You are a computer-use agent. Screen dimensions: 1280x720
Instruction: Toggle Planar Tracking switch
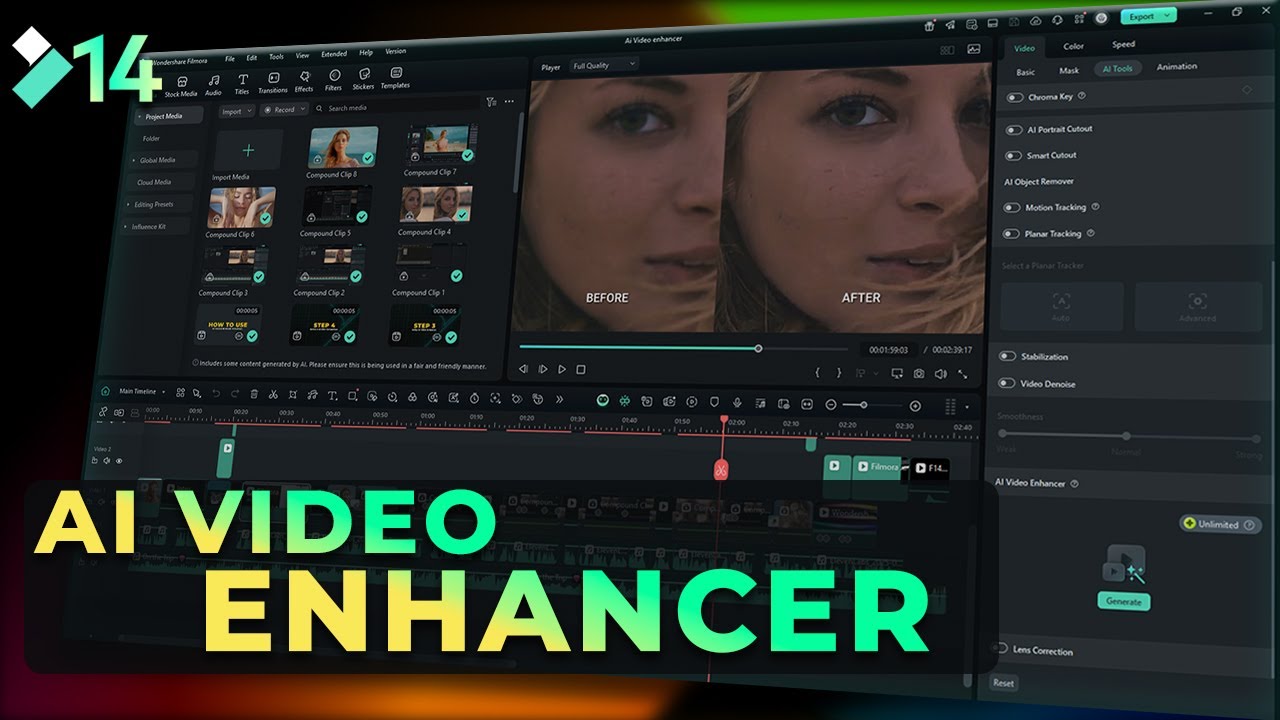(x=1011, y=234)
